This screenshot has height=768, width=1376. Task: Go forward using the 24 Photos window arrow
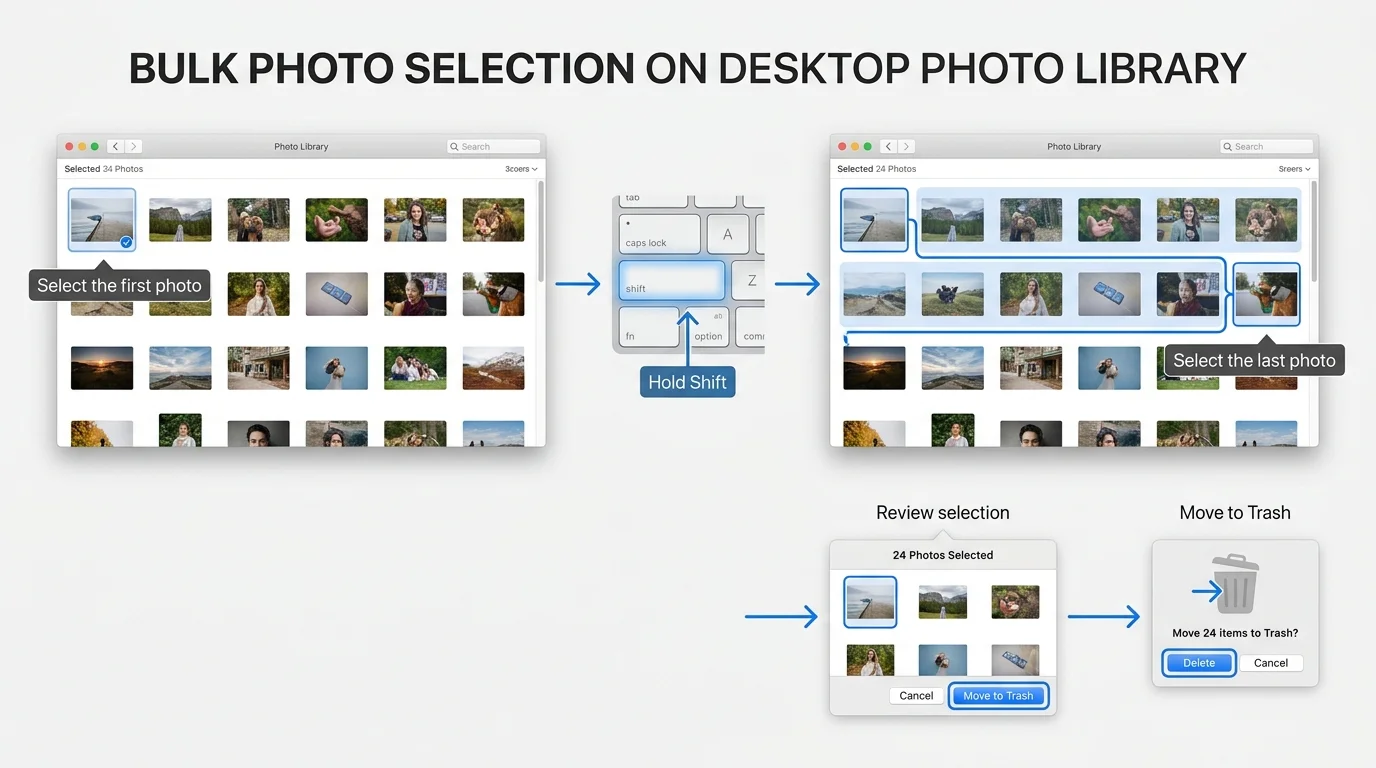click(906, 146)
